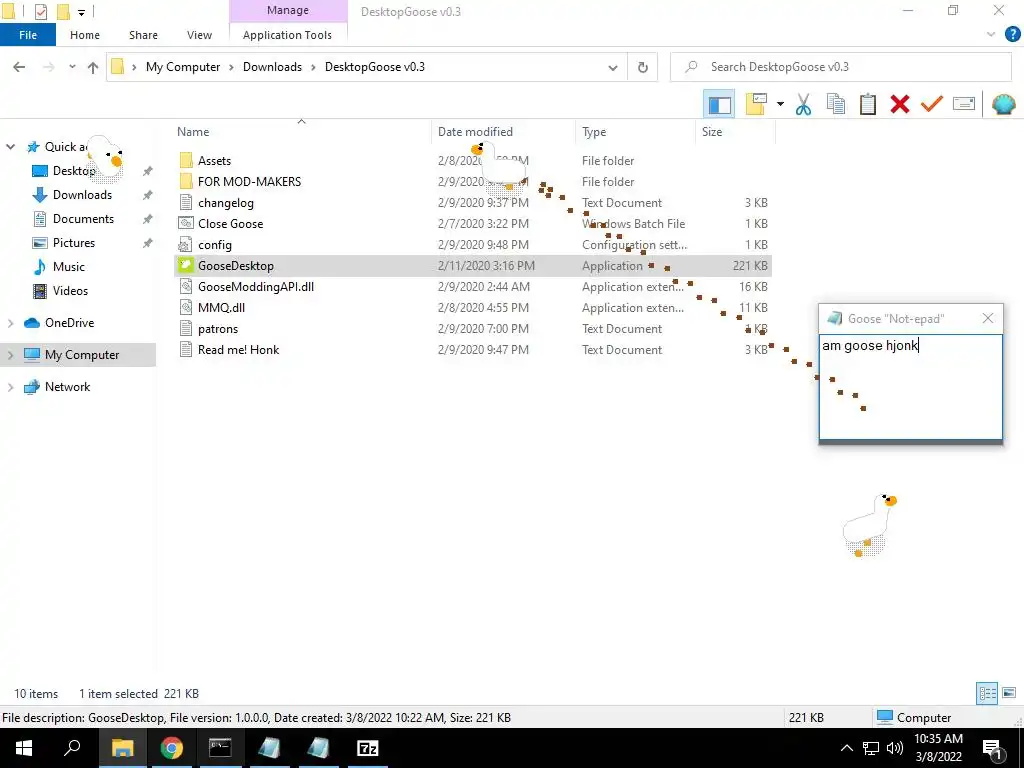Screen dimensions: 1024x768
Task: Click the red X Delete icon
Action: tap(900, 104)
